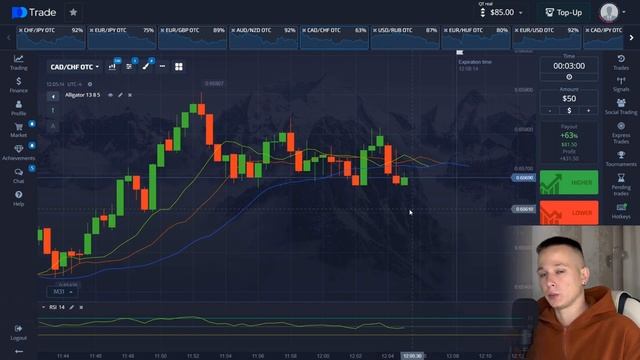Close the EUR/USD OTC tab

point(517,30)
